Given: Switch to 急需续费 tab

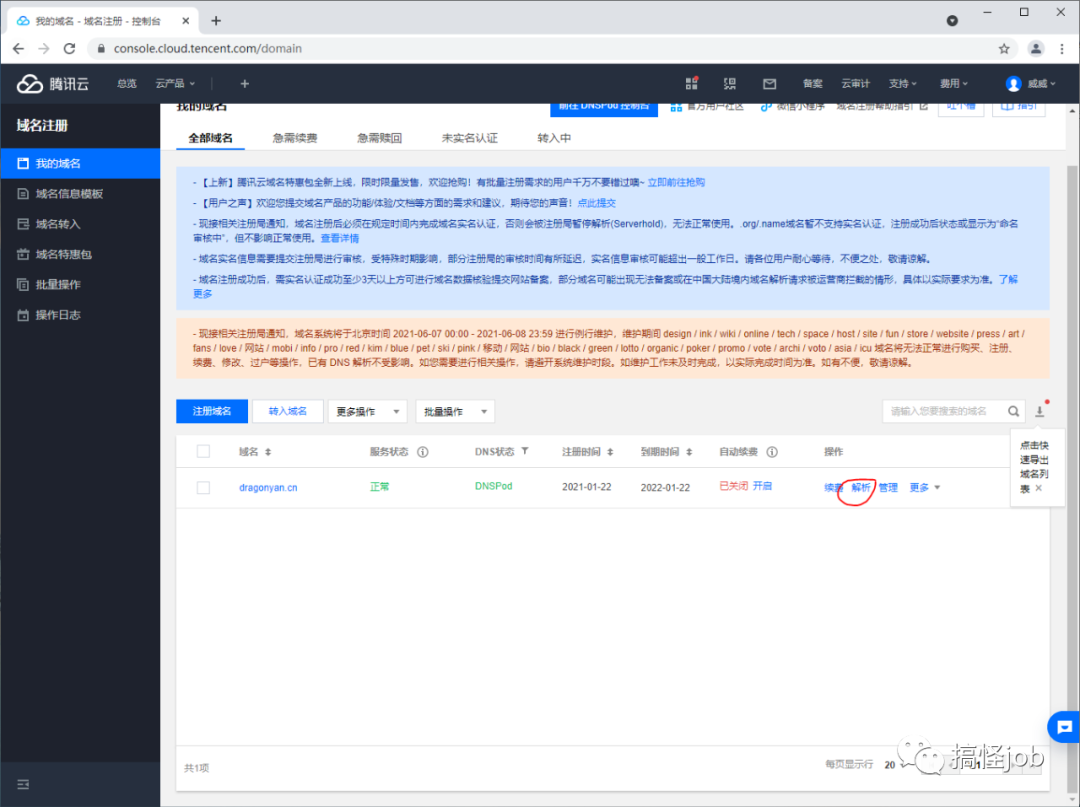Looking at the screenshot, I should click(x=295, y=138).
